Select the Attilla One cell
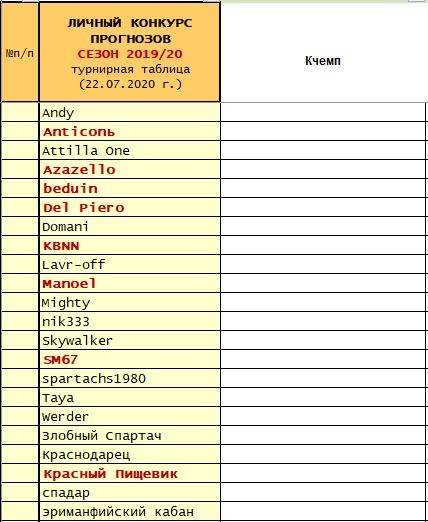 point(130,150)
